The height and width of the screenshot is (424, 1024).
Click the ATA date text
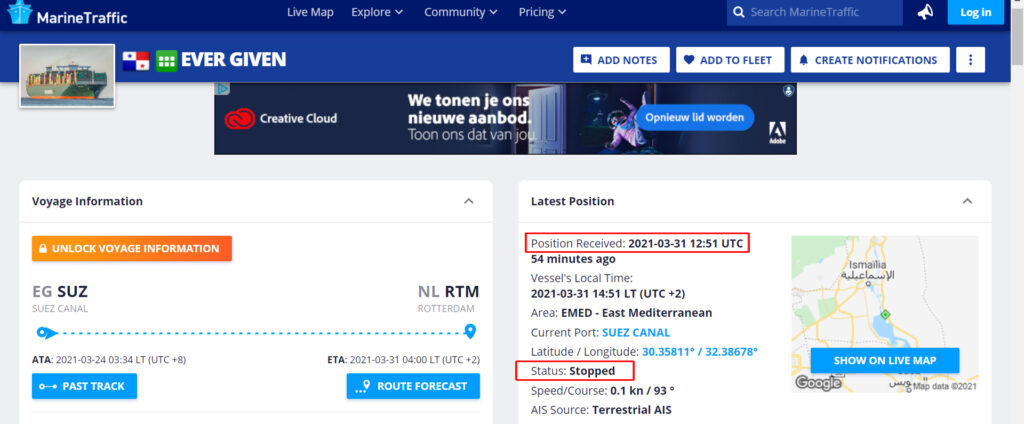click(121, 360)
